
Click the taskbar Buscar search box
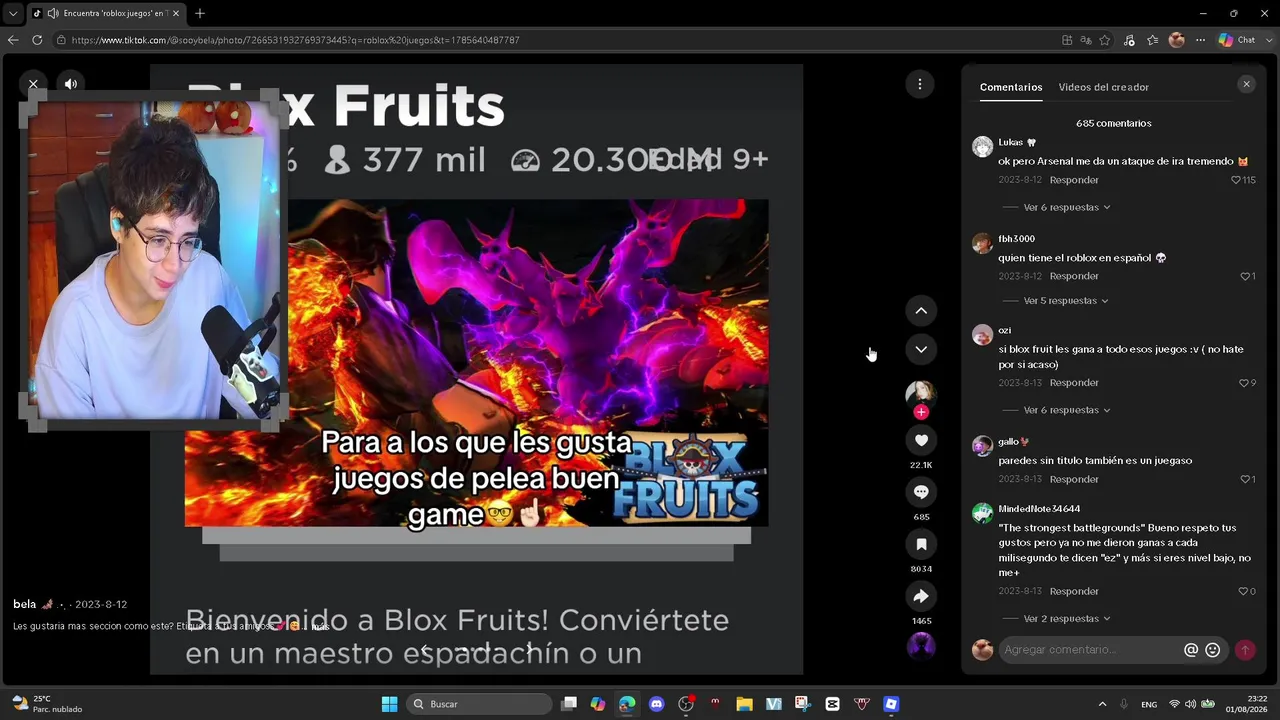[481, 704]
